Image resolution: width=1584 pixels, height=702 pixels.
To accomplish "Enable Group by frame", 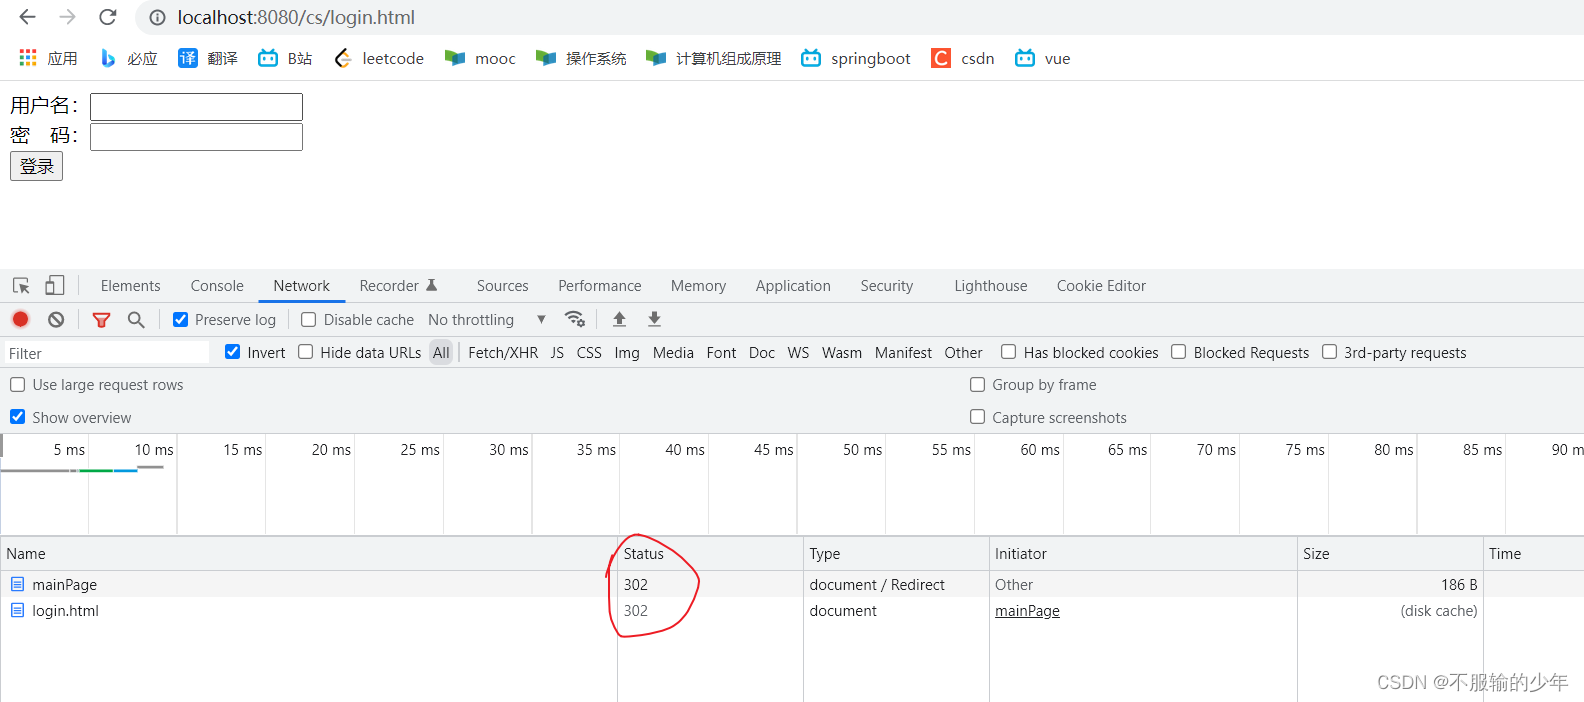I will coord(977,385).
